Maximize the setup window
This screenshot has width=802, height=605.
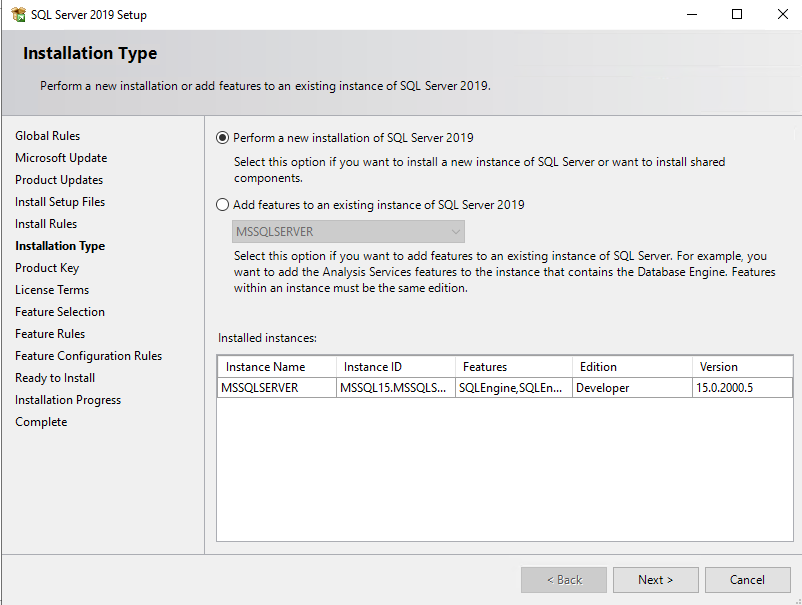[x=737, y=15]
